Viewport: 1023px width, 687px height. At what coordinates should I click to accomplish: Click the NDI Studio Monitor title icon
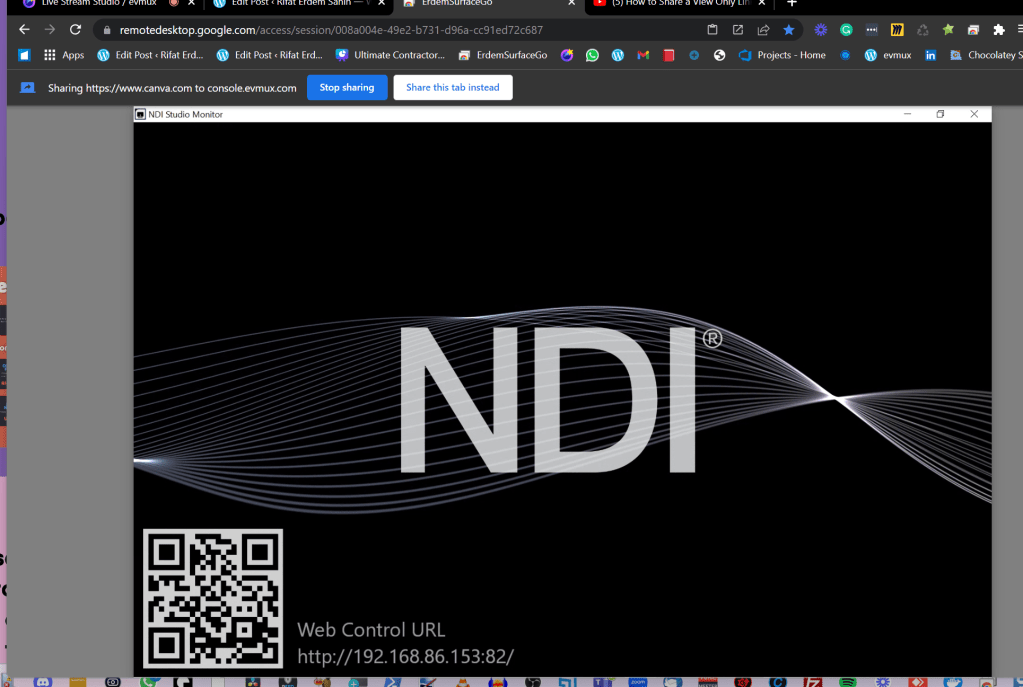click(x=140, y=114)
